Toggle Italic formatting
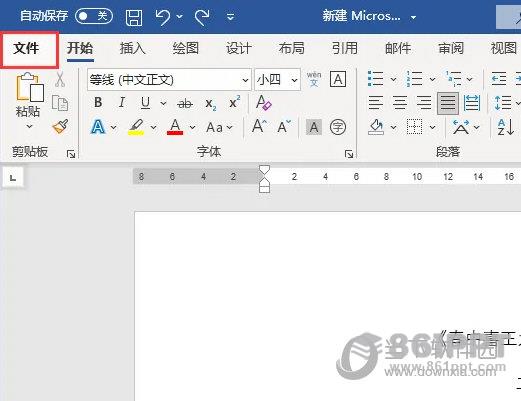 [122, 102]
